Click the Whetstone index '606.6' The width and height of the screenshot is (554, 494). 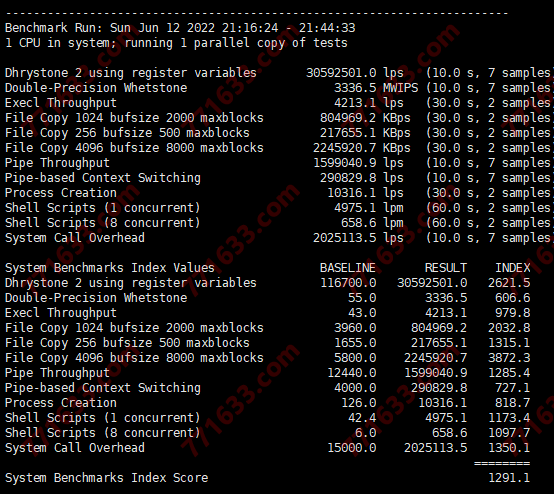513,298
